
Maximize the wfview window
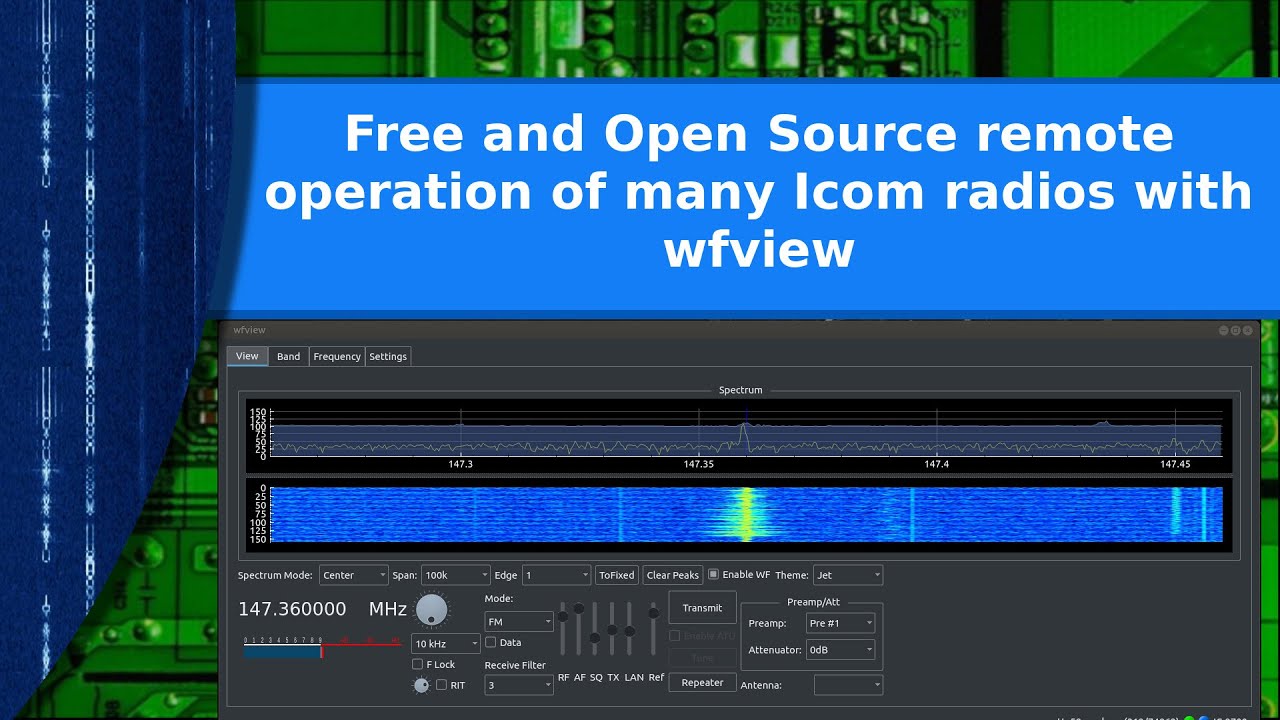point(1235,330)
